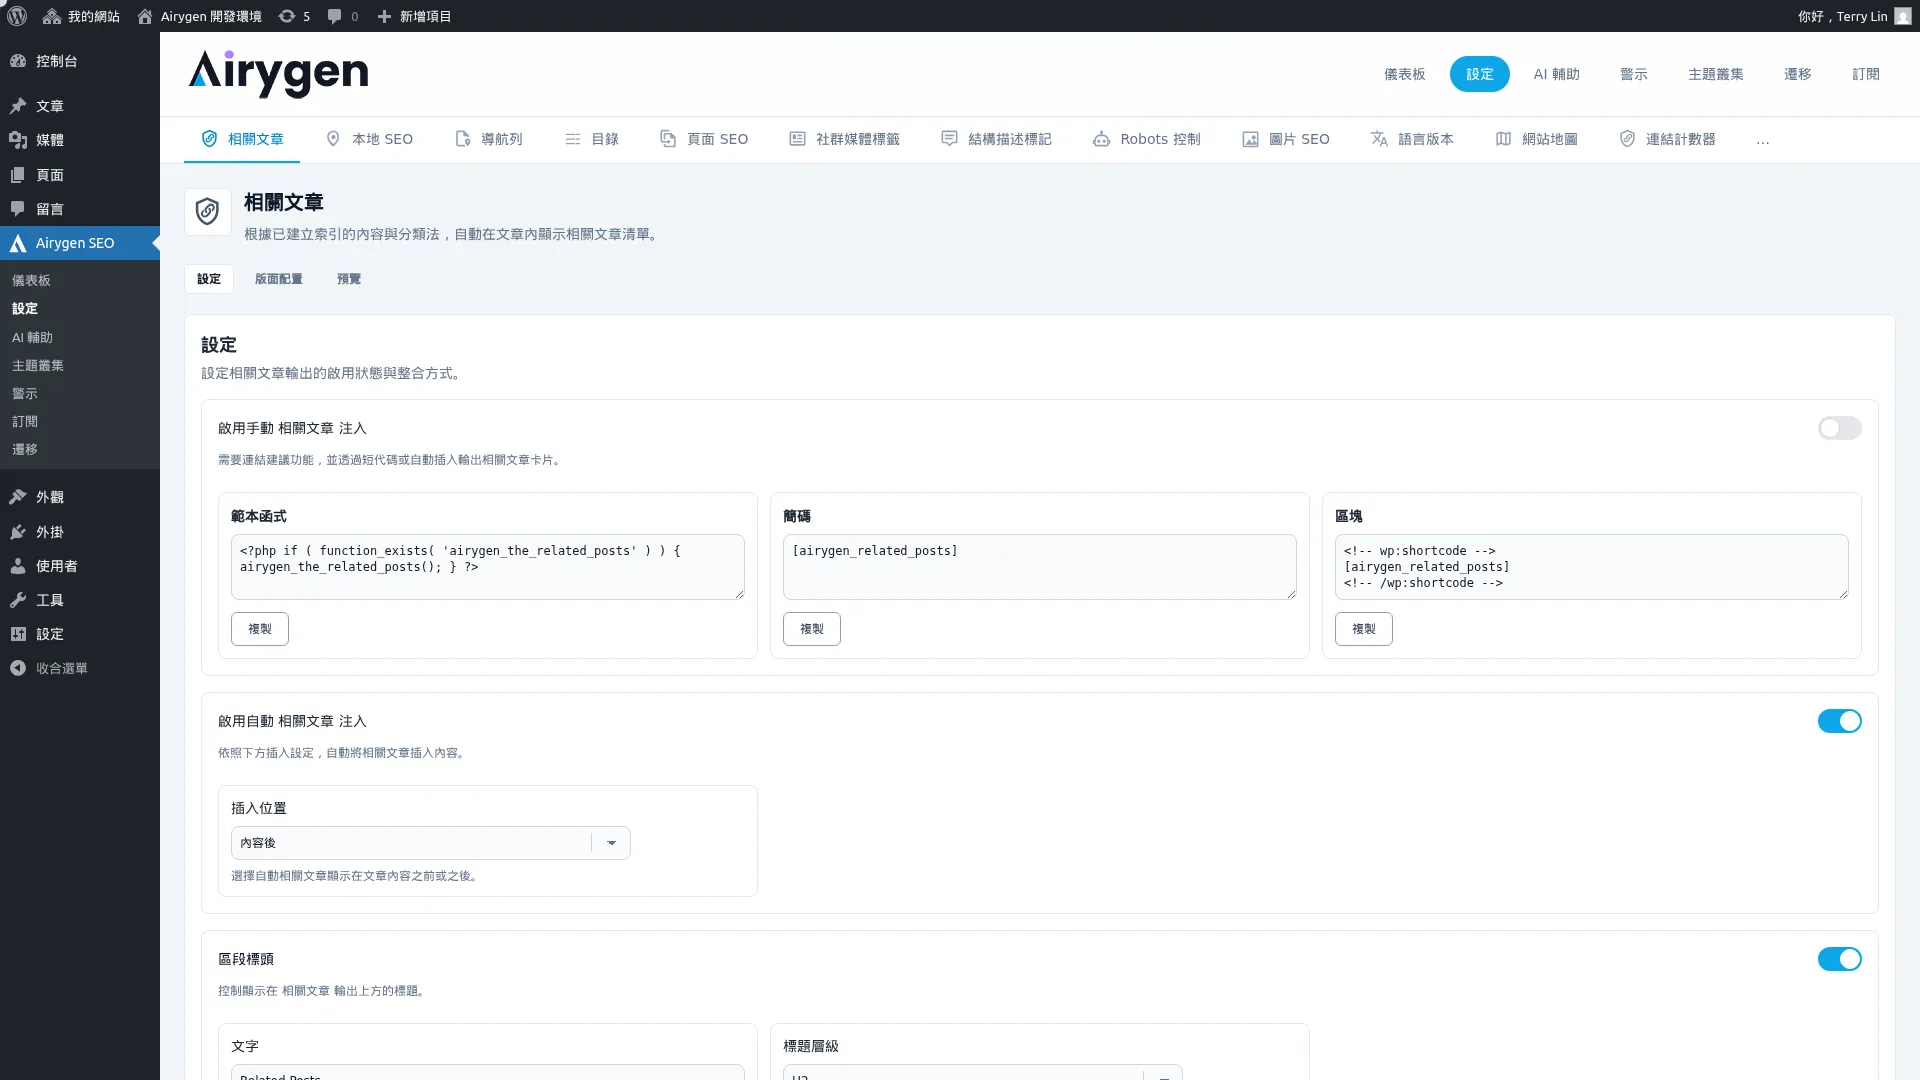Open the 結構描述標記 tab

[x=996, y=139]
